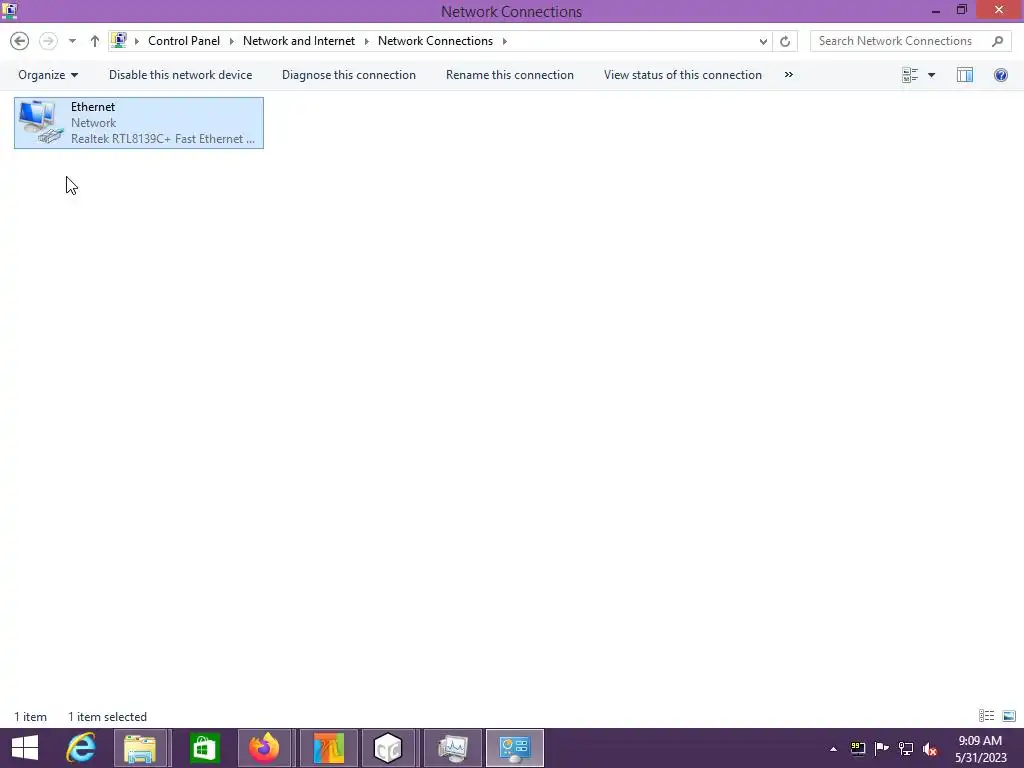Launch Internet Explorer from taskbar
This screenshot has width=1024, height=768.
pyautogui.click(x=81, y=748)
